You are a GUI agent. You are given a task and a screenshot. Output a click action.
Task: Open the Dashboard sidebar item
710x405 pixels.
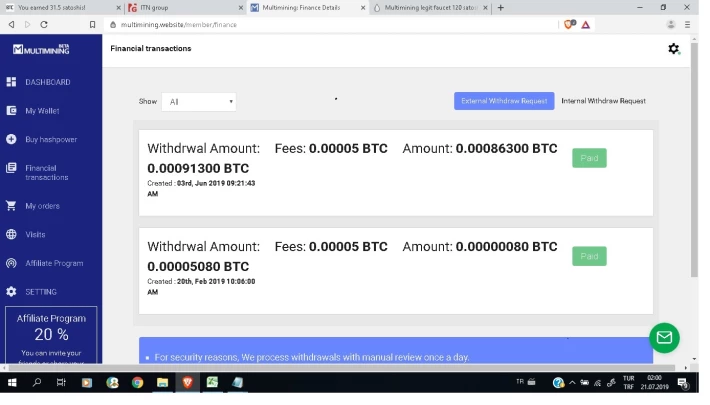click(39, 83)
